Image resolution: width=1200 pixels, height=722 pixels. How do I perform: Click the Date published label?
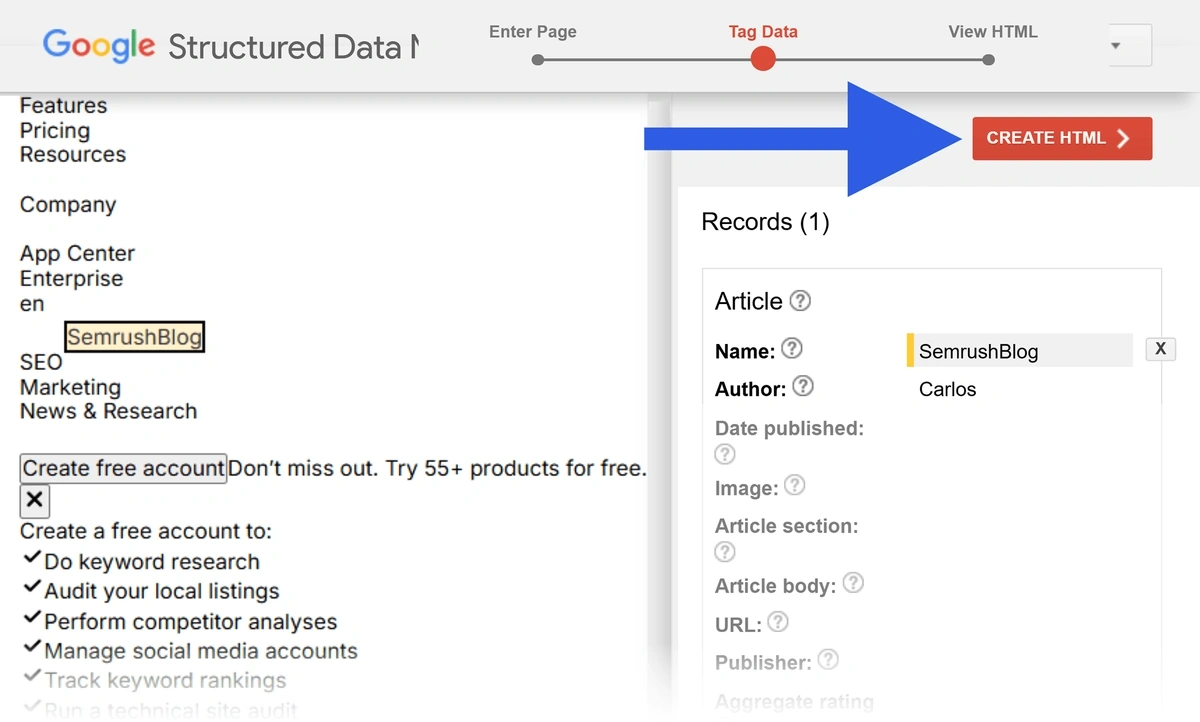click(x=789, y=428)
